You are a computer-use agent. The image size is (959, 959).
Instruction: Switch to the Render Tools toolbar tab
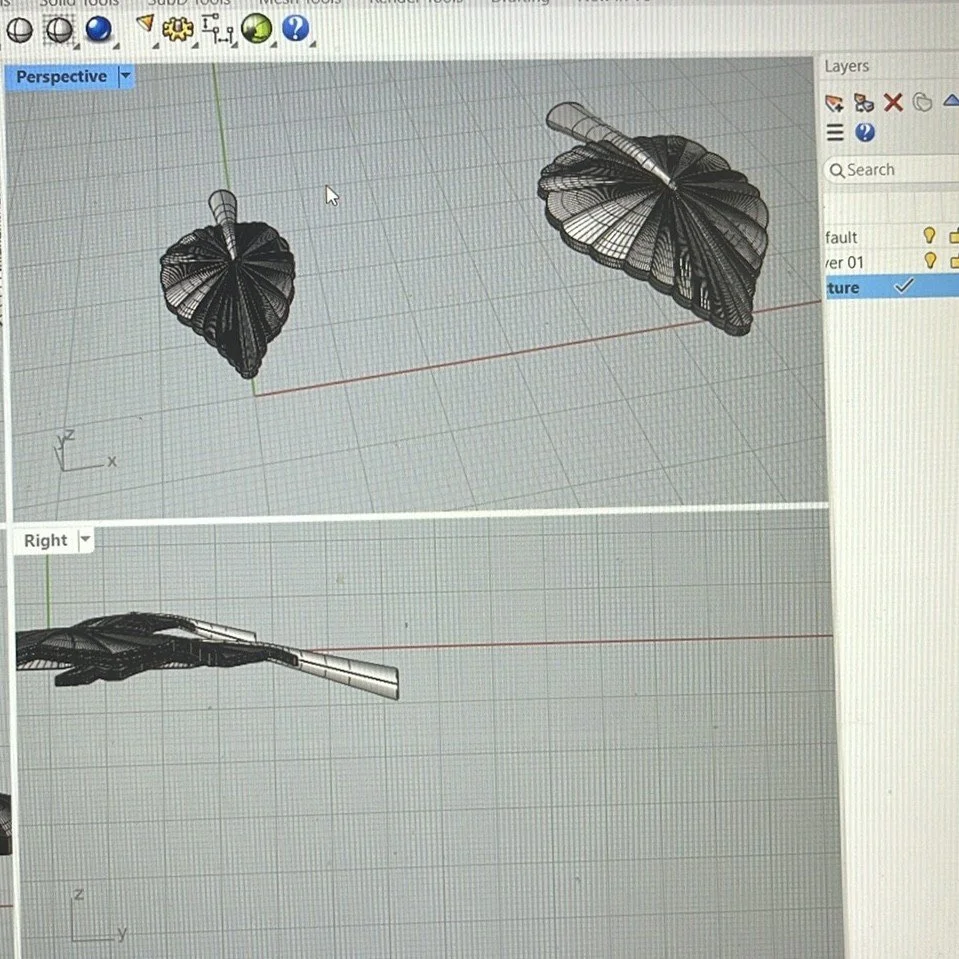416,2
